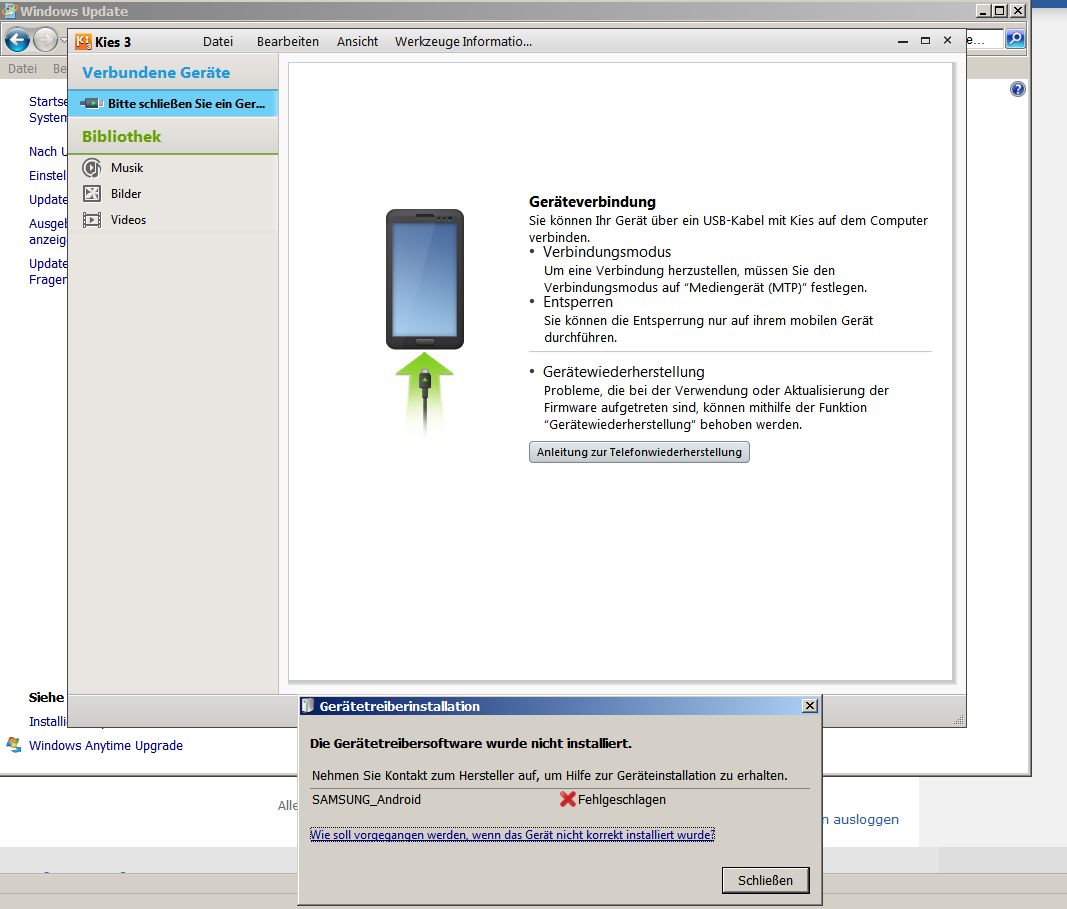This screenshot has width=1067, height=909.
Task: Click the phone illustration
Action: point(425,279)
